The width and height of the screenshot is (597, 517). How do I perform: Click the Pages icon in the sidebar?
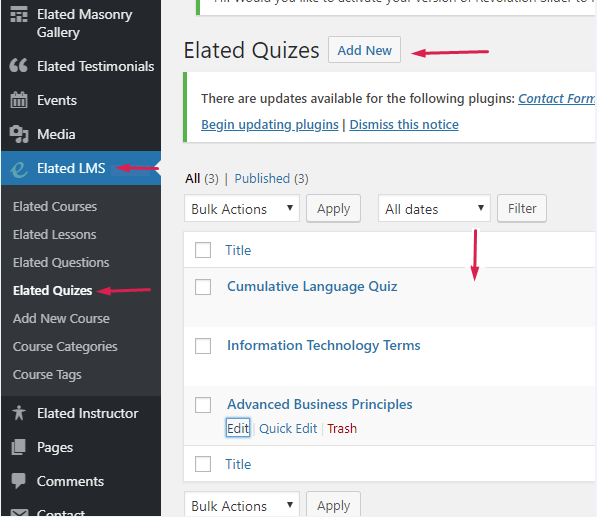coord(19,447)
